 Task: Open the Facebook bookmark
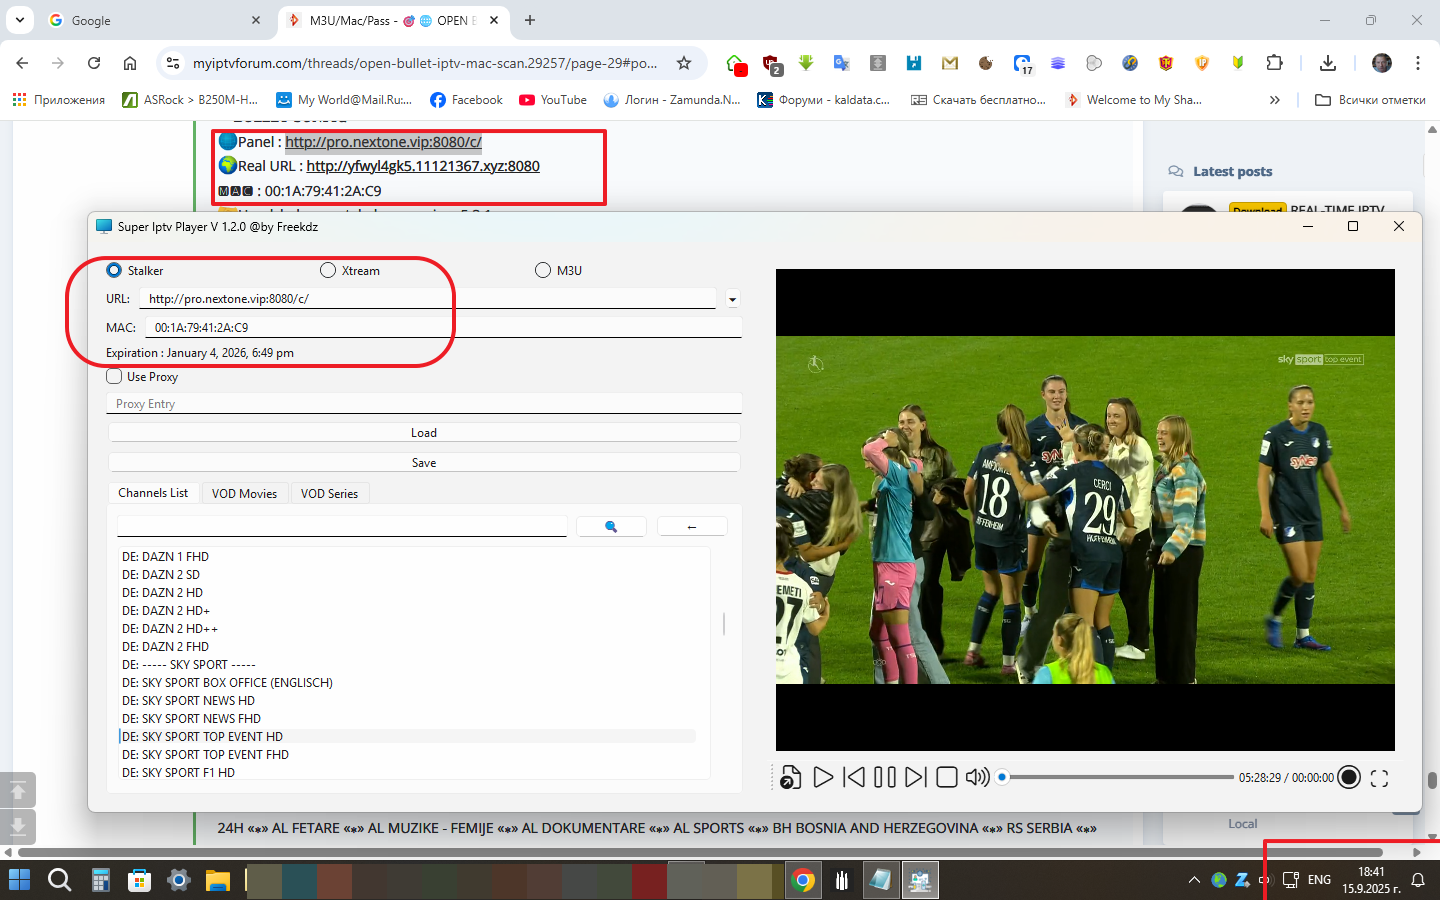pyautogui.click(x=466, y=100)
